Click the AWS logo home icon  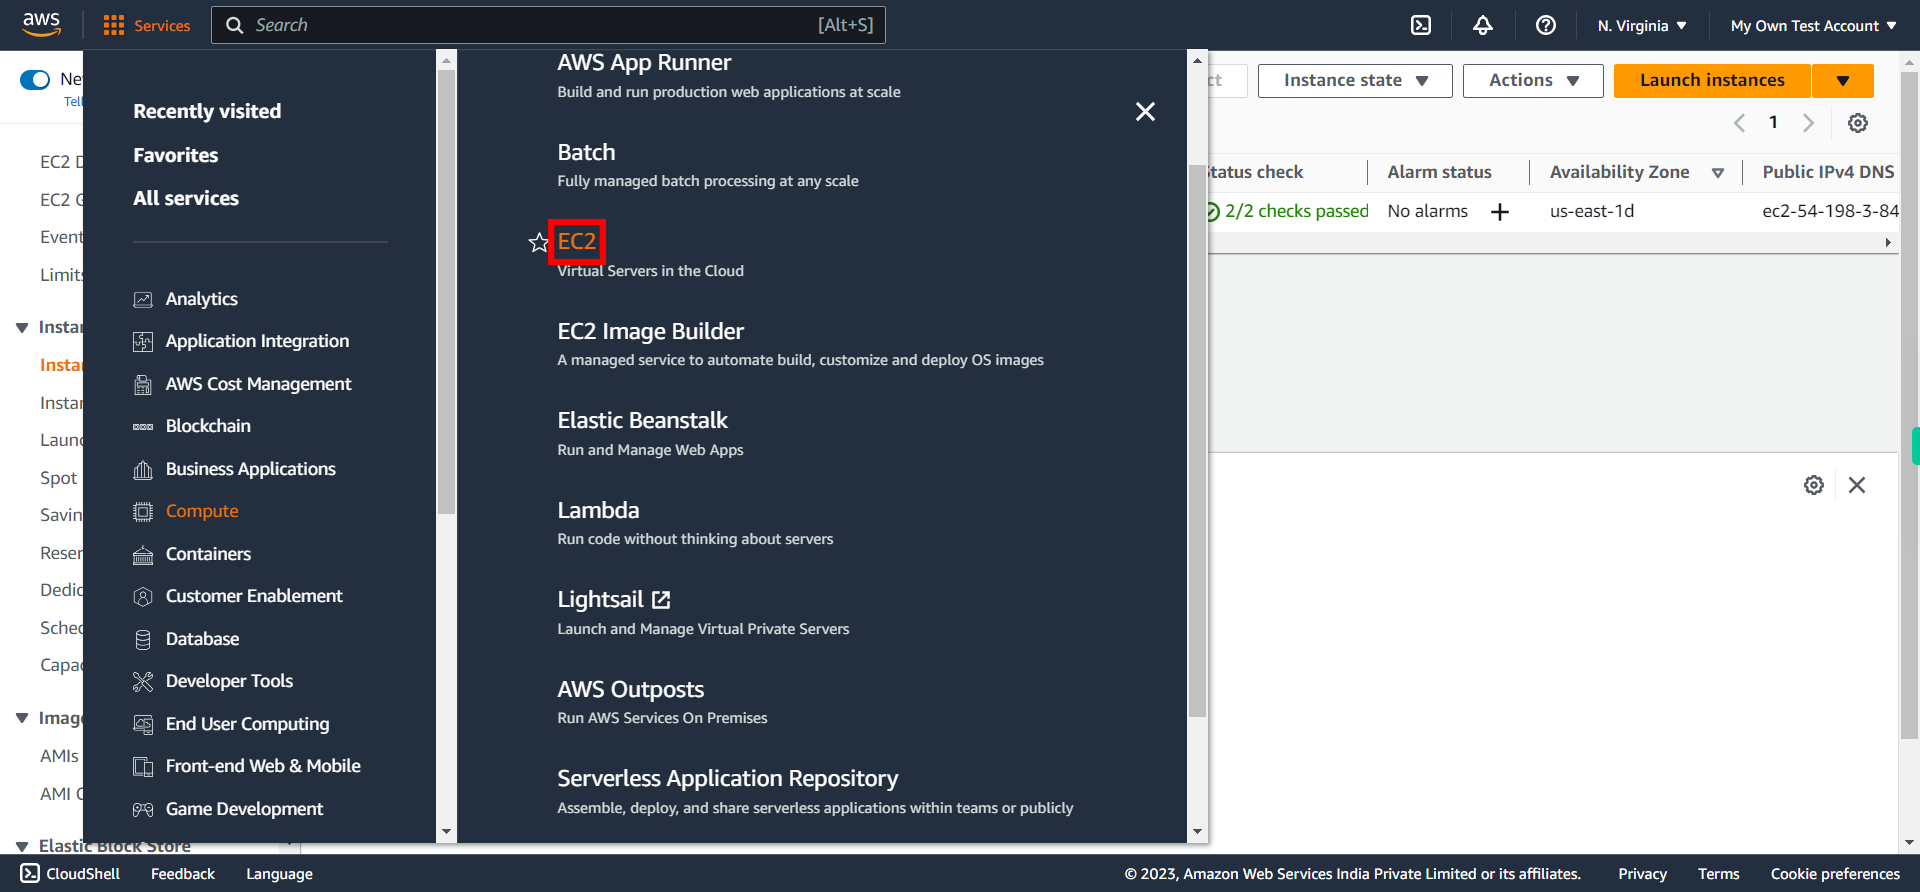pos(41,24)
